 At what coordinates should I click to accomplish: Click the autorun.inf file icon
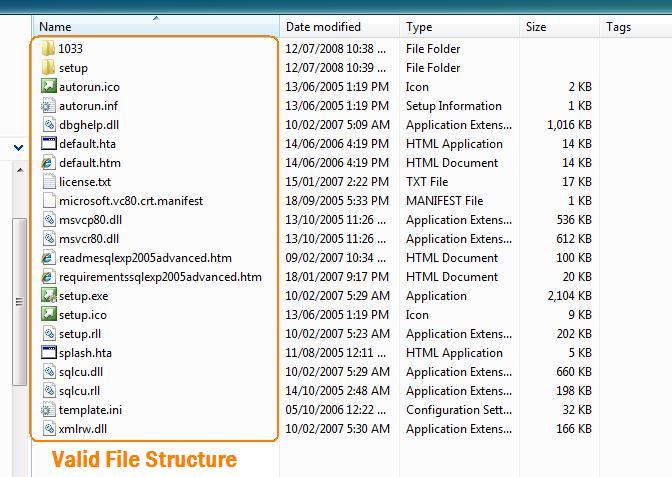point(48,105)
